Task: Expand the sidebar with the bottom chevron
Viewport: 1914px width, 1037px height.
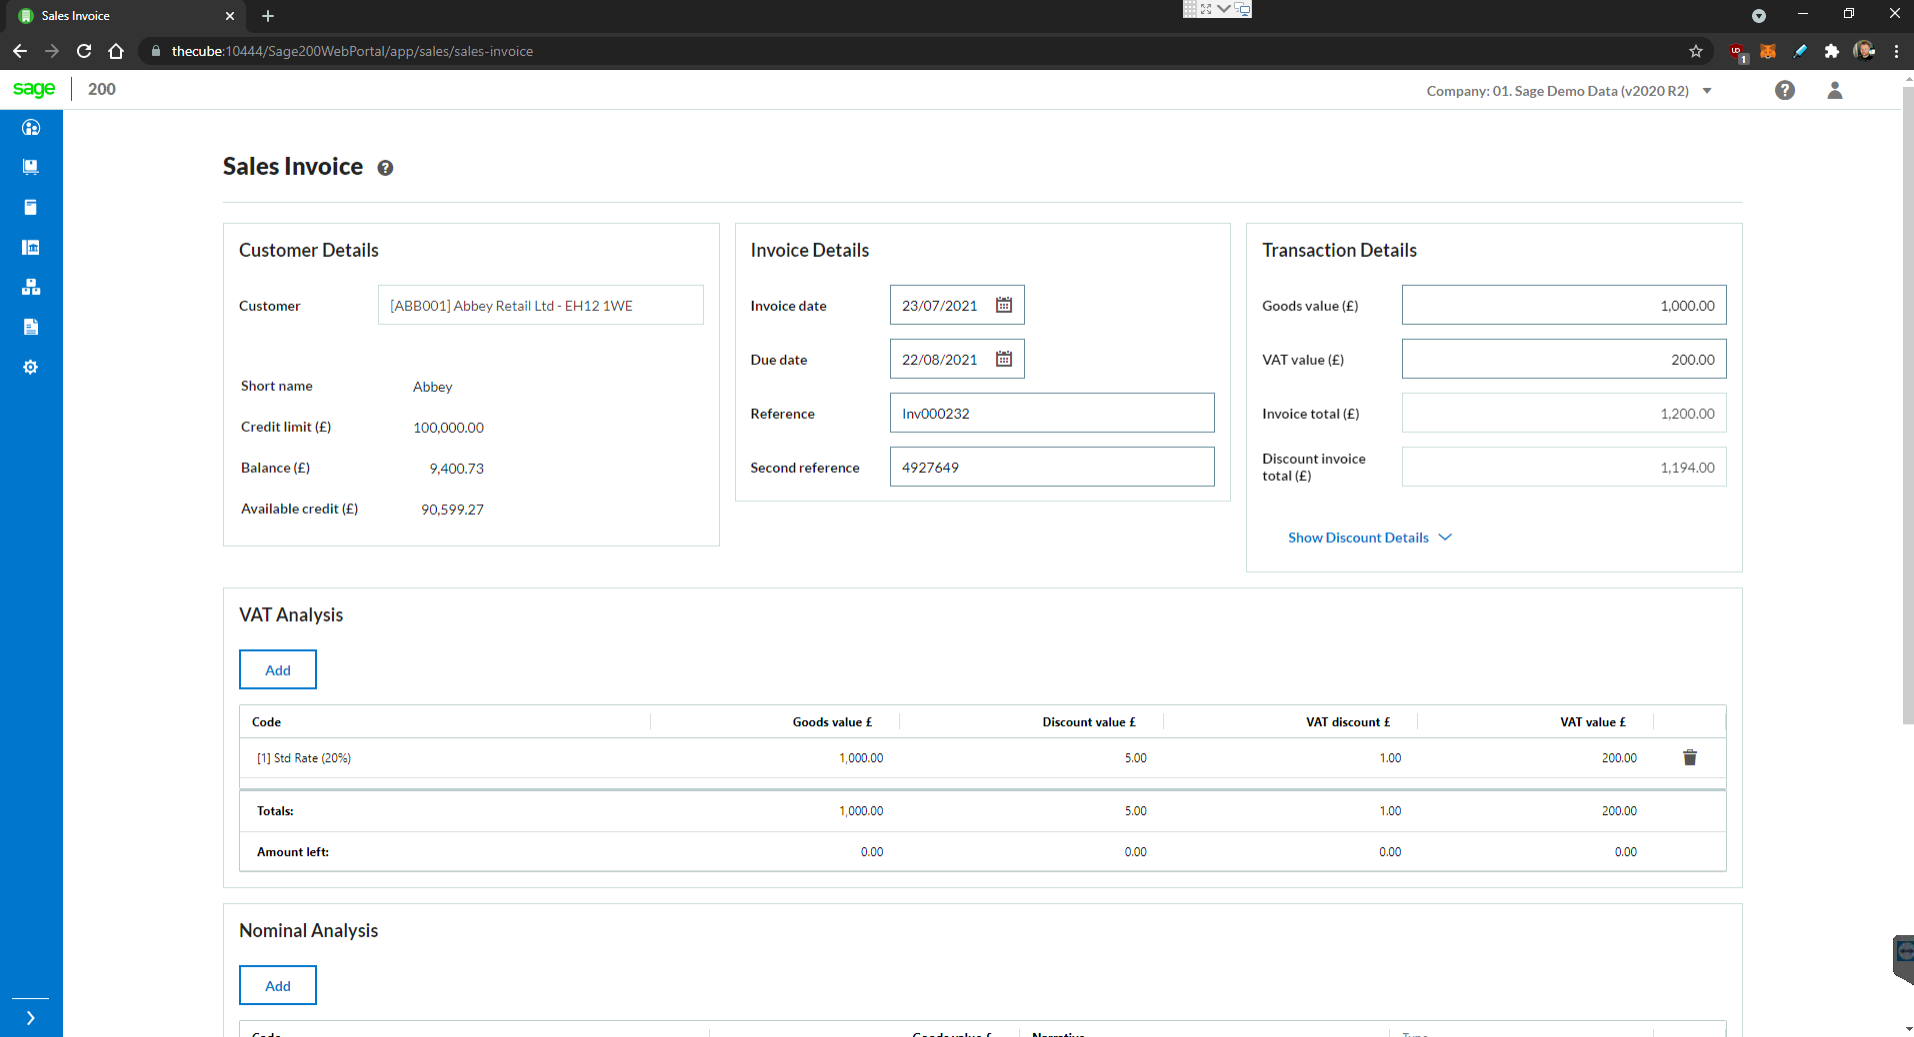Action: 31,1018
